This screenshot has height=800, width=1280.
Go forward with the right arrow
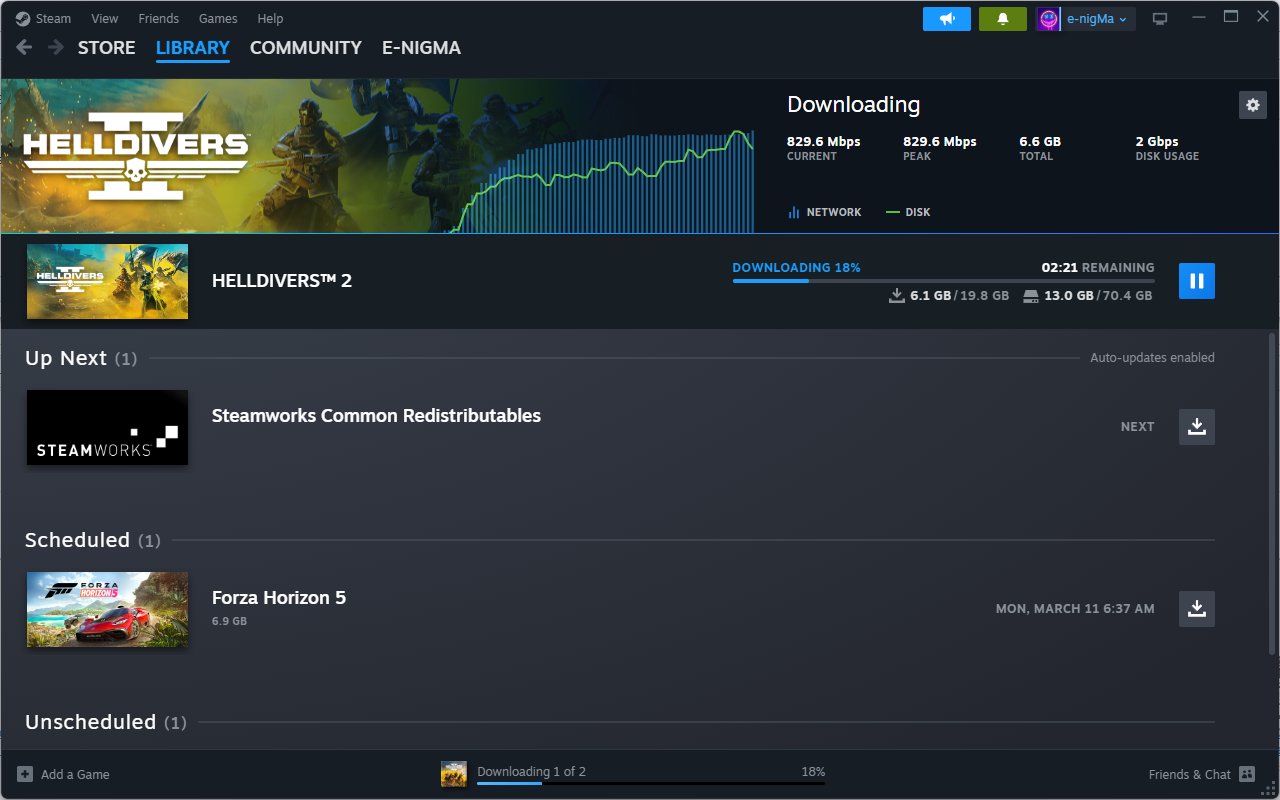(55, 47)
